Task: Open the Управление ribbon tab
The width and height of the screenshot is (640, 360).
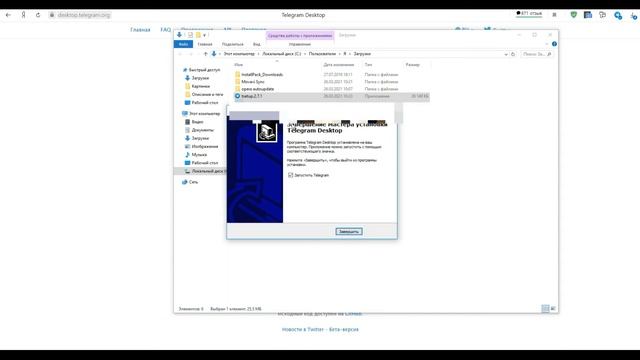Action: tap(300, 44)
